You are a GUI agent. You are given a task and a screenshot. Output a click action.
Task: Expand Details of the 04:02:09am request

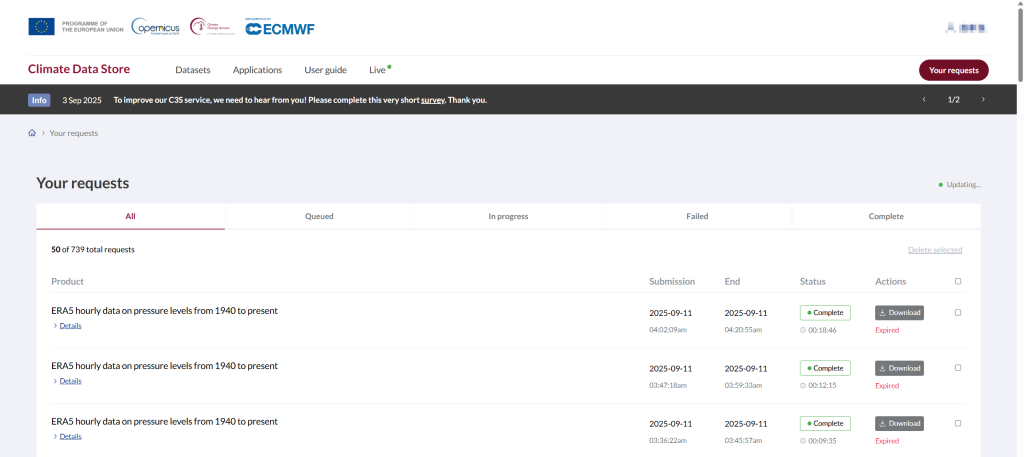click(x=70, y=326)
